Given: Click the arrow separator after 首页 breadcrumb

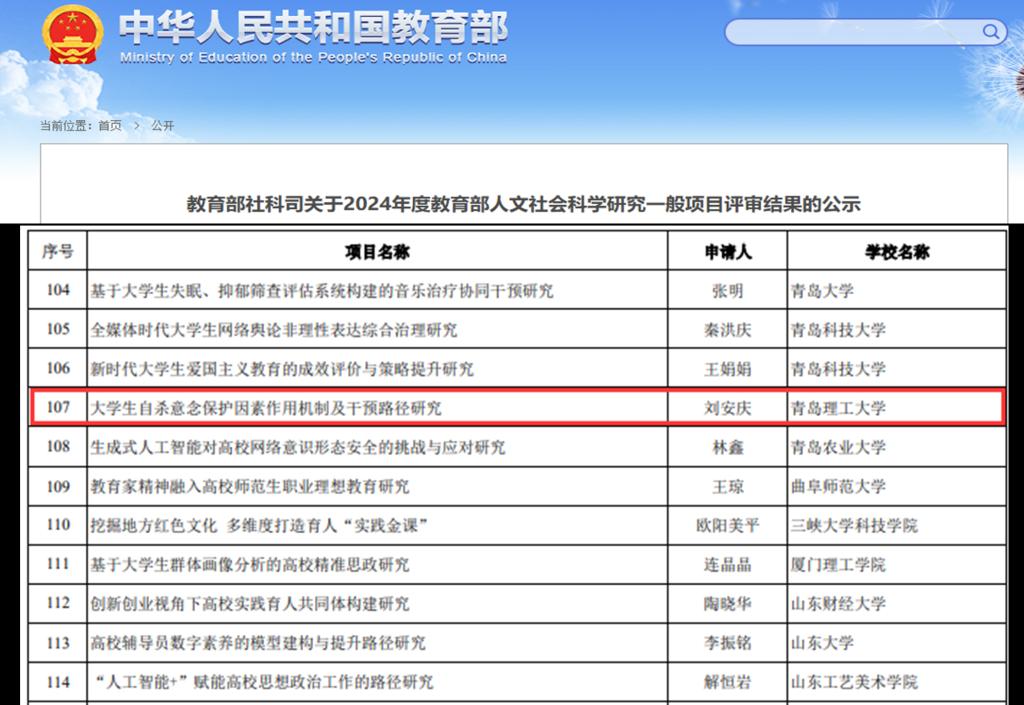Looking at the screenshot, I should (136, 126).
